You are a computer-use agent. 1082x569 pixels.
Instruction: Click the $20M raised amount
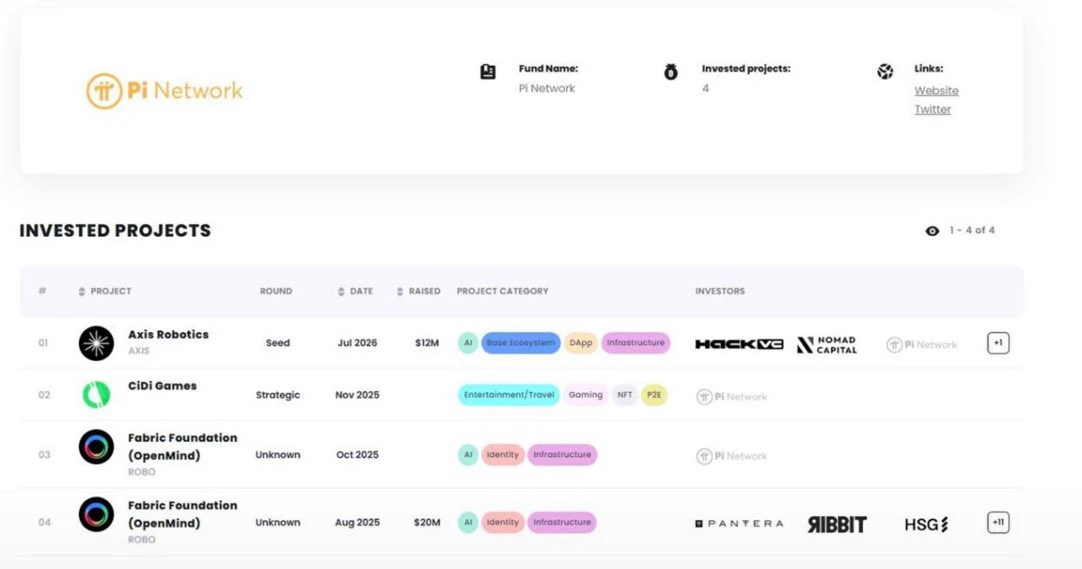[426, 523]
